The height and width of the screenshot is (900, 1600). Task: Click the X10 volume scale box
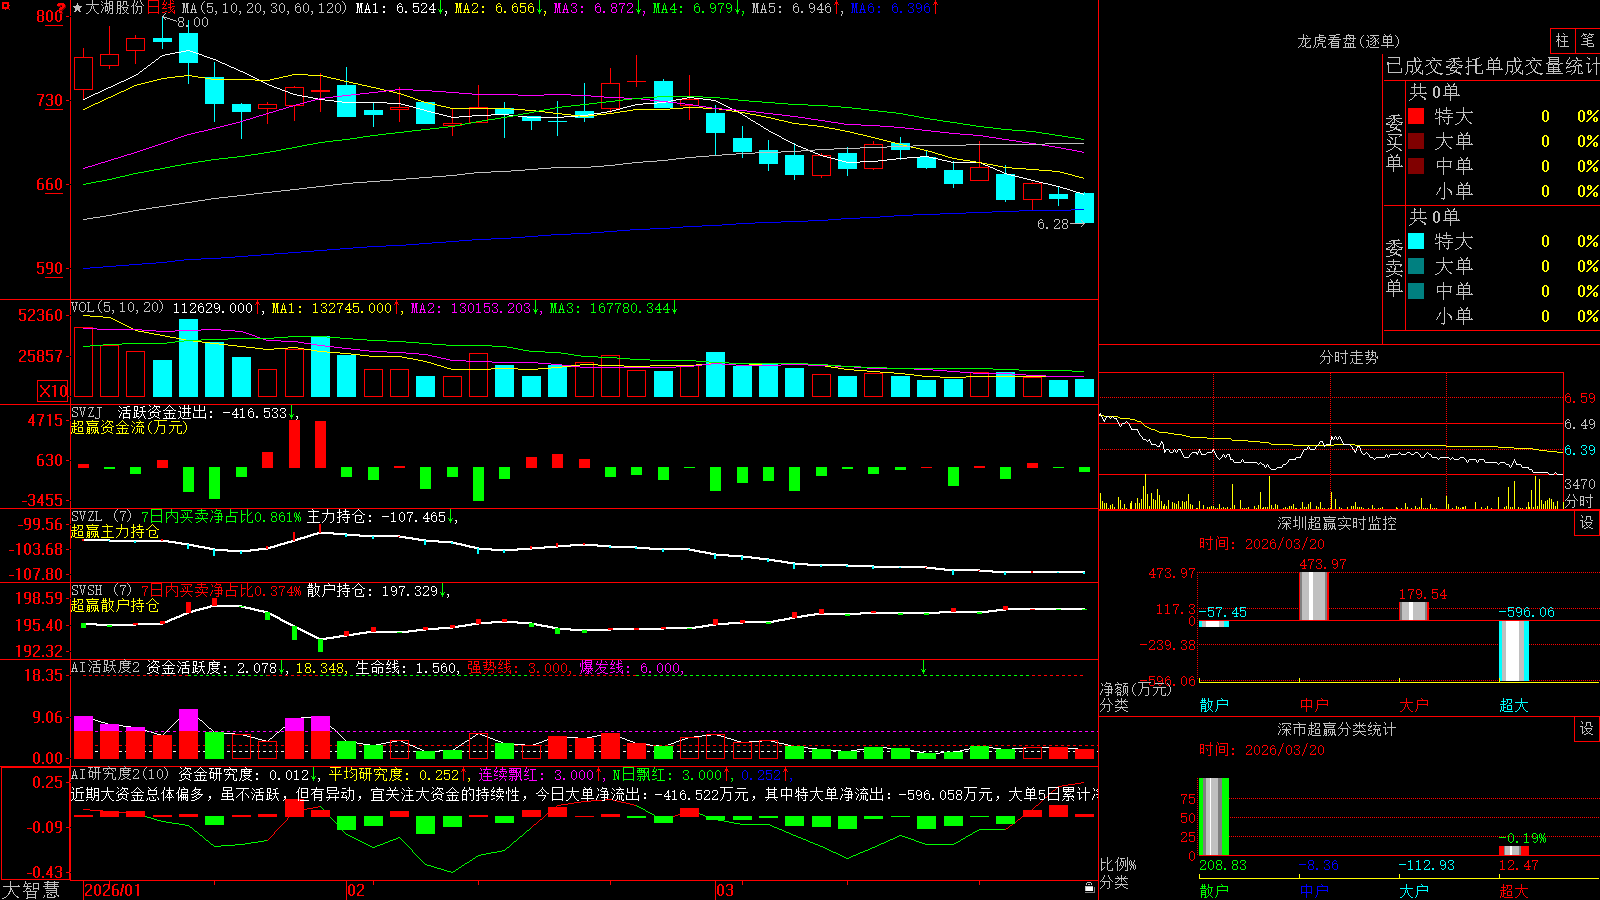(53, 391)
